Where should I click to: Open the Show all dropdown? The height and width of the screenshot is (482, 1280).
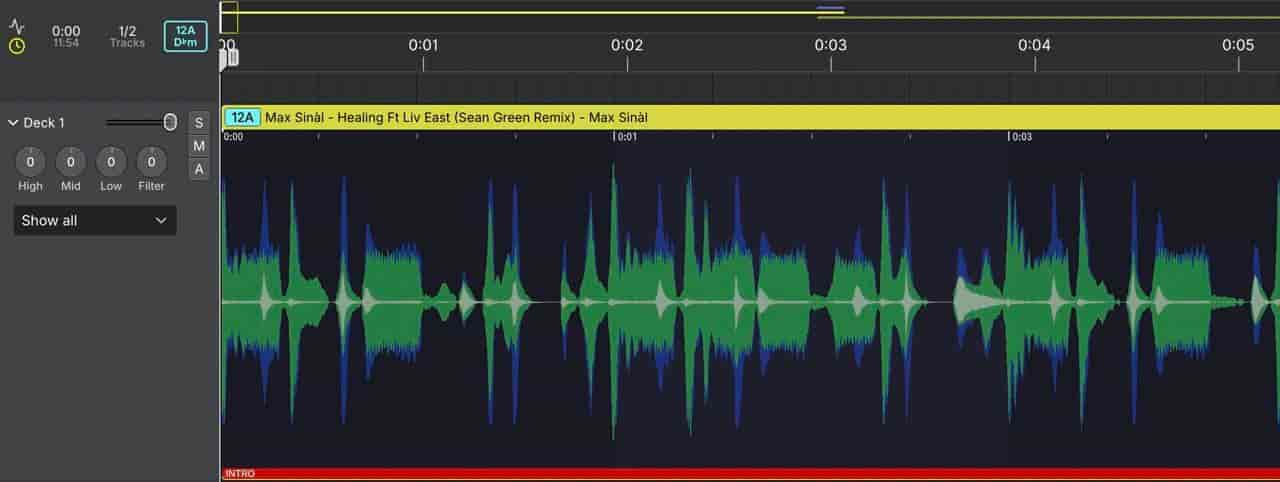tap(95, 220)
